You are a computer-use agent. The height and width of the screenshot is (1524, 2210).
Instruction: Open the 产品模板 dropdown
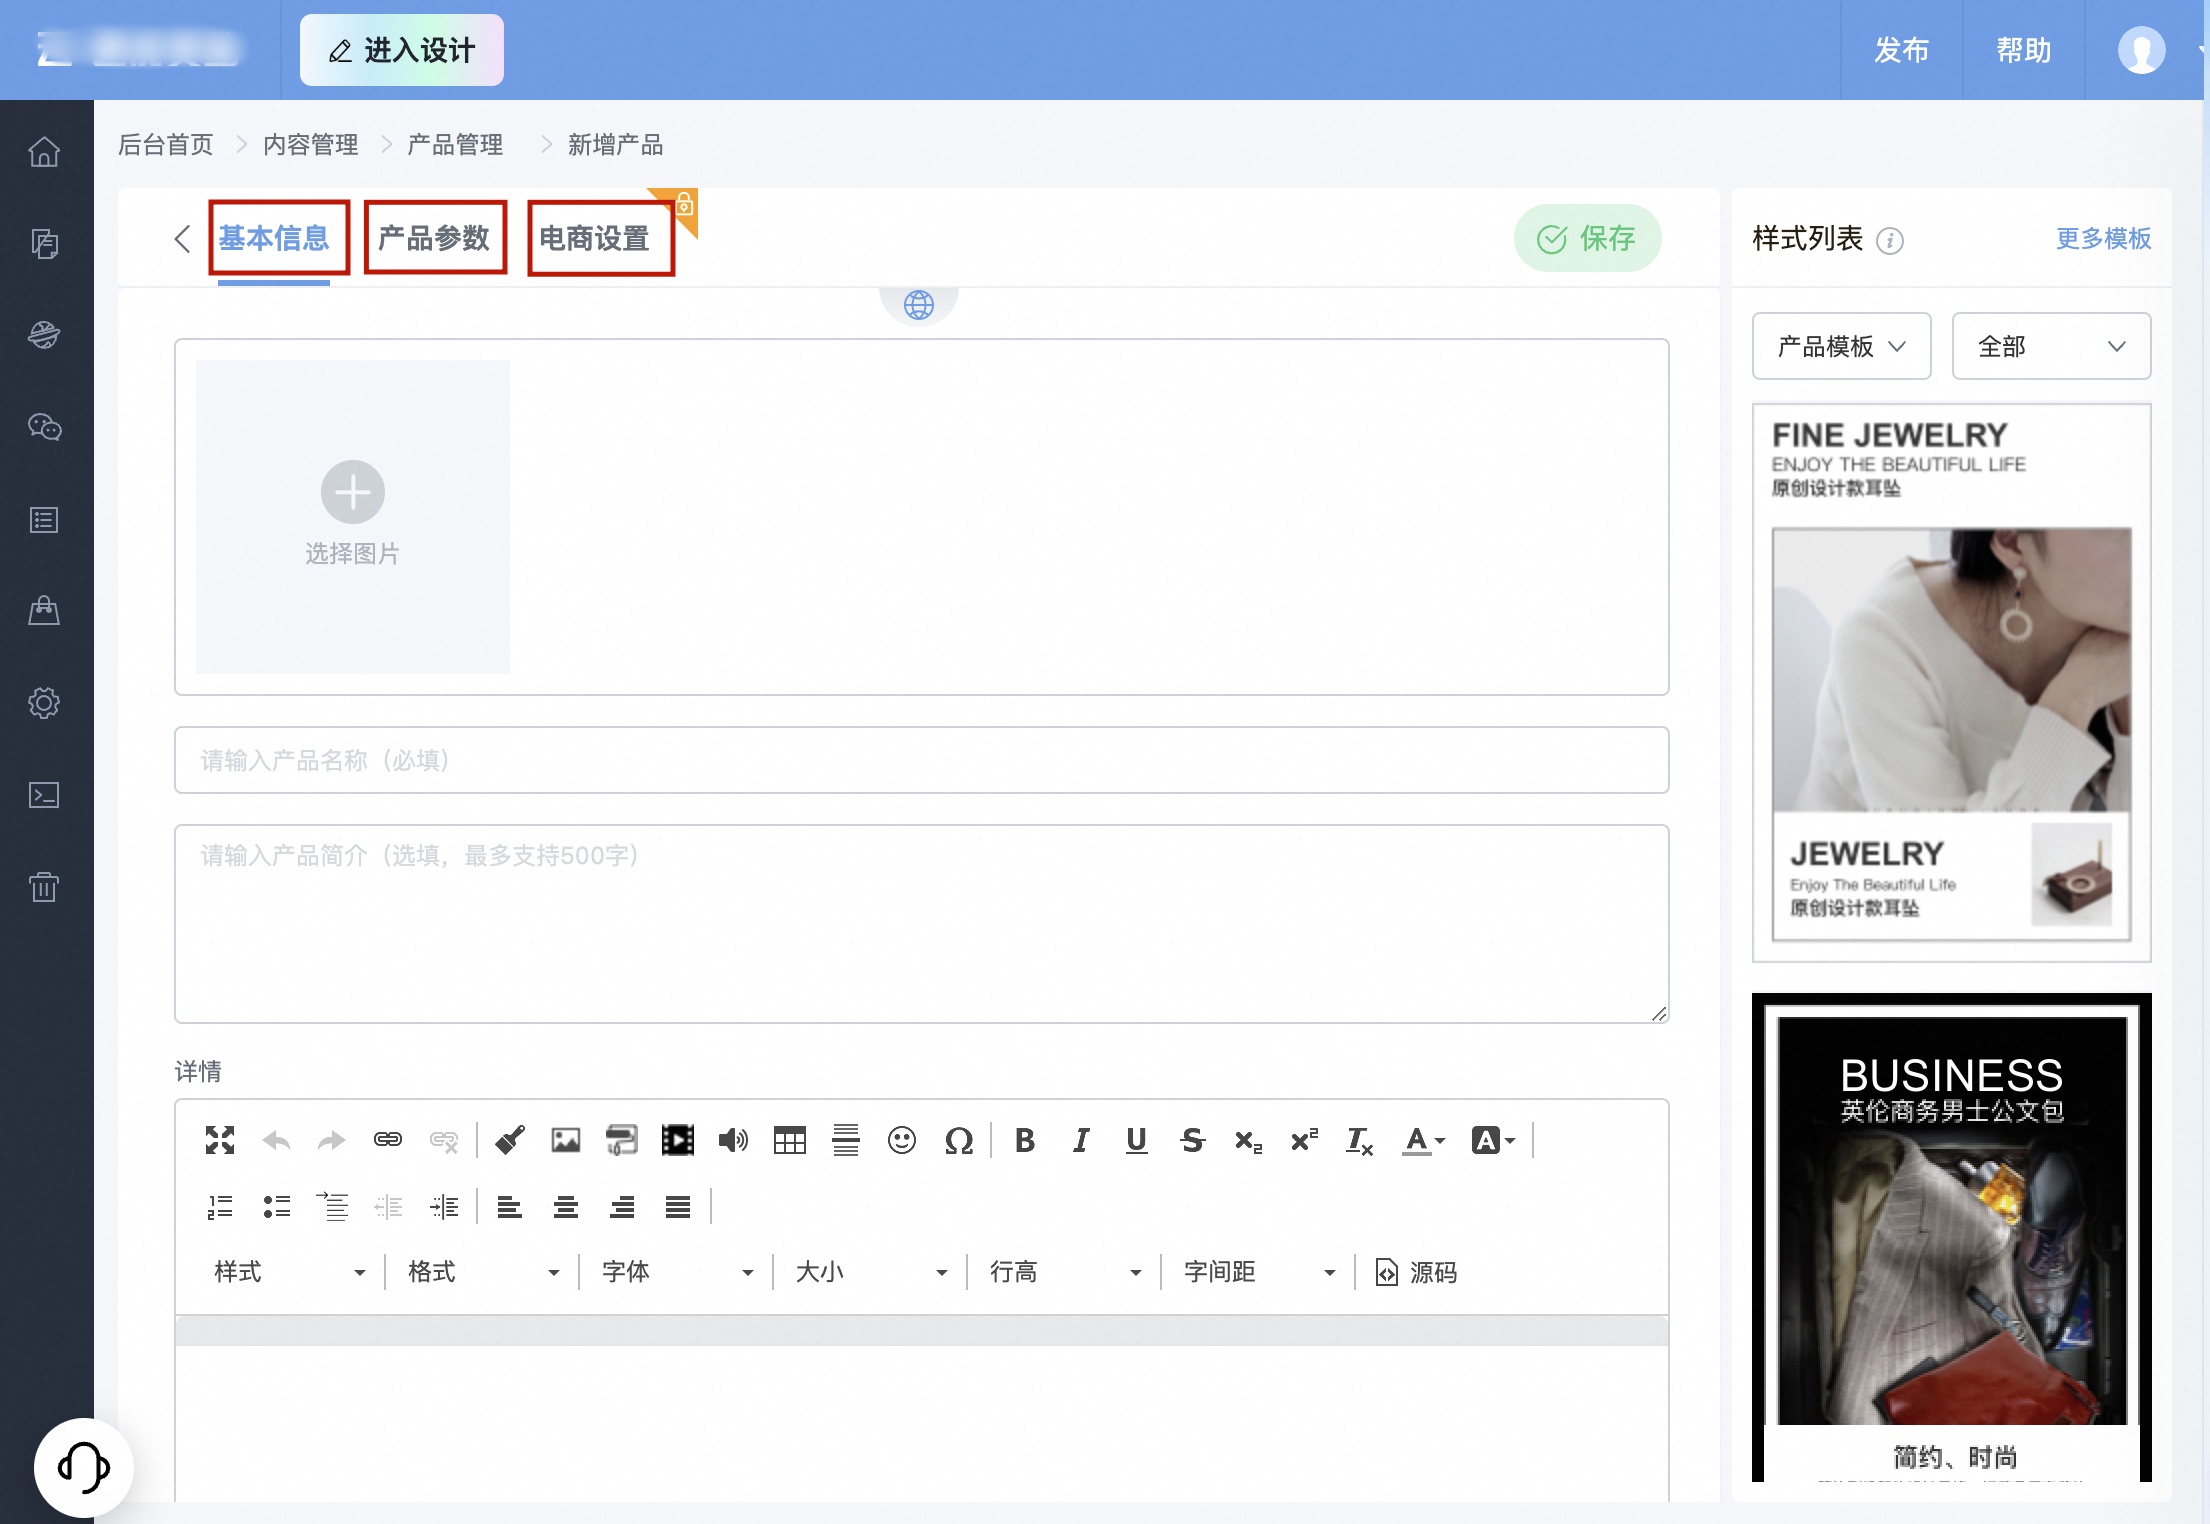pos(1842,346)
